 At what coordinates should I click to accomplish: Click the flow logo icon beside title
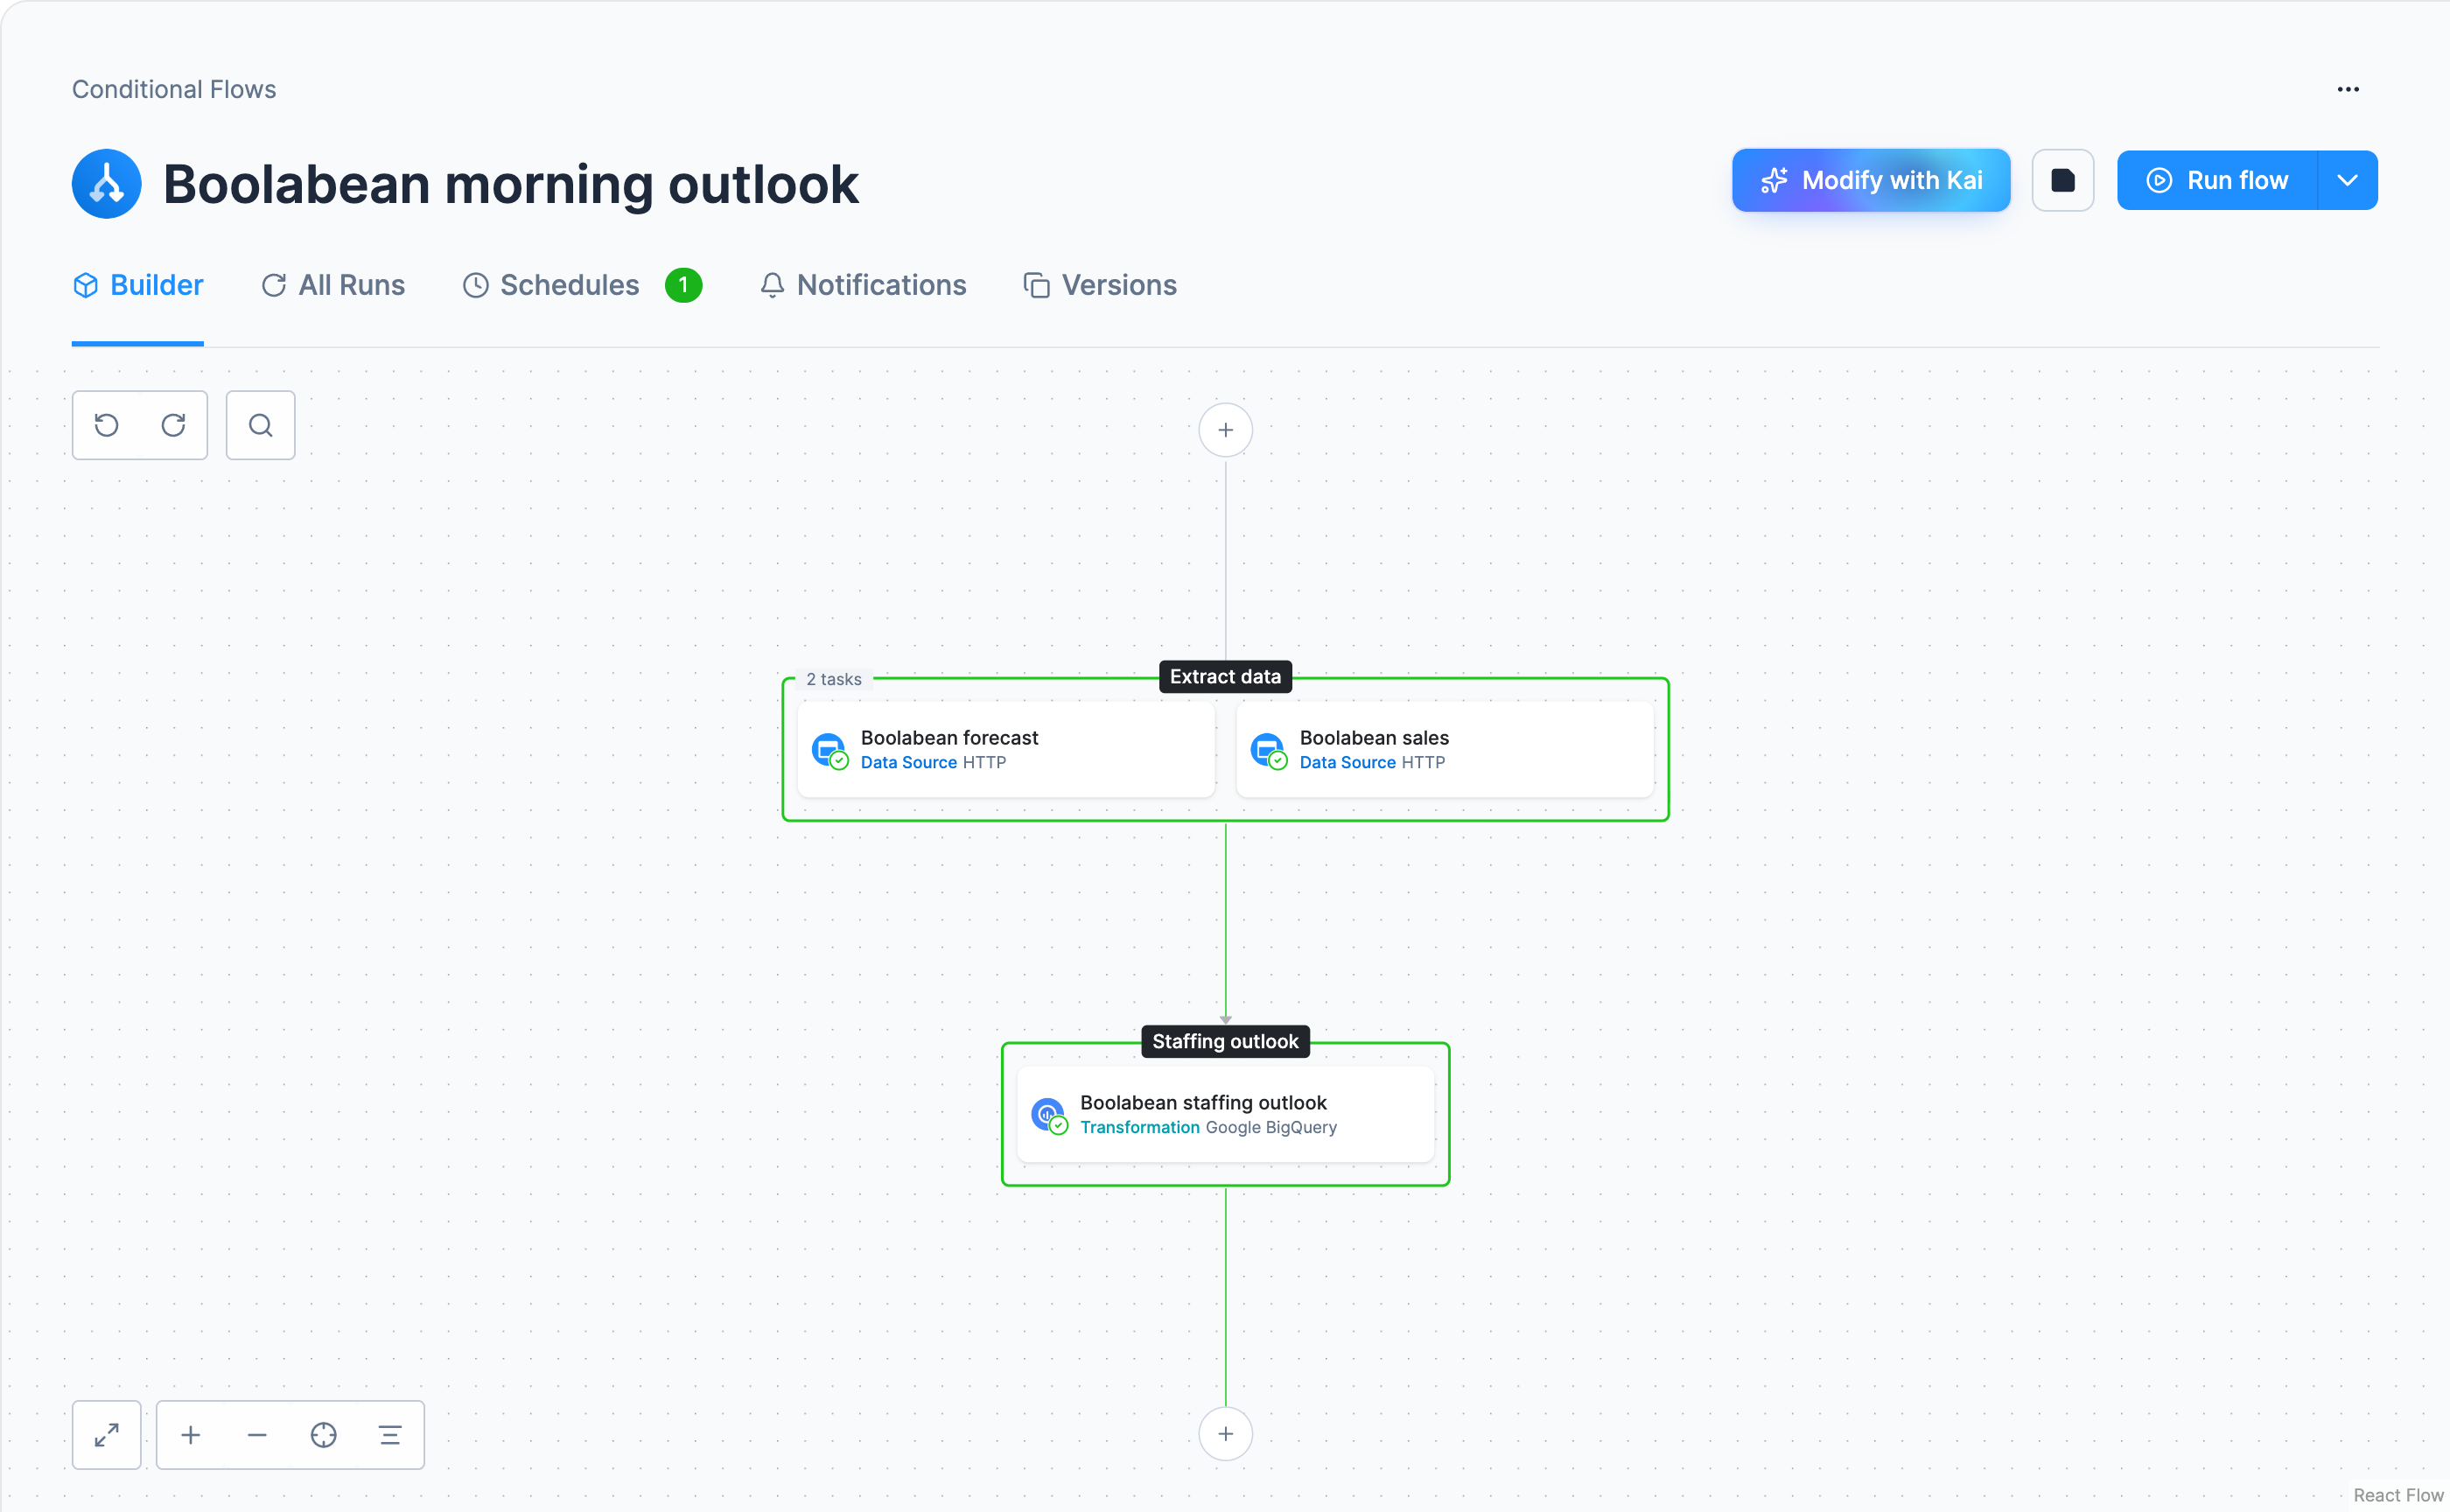coord(106,184)
